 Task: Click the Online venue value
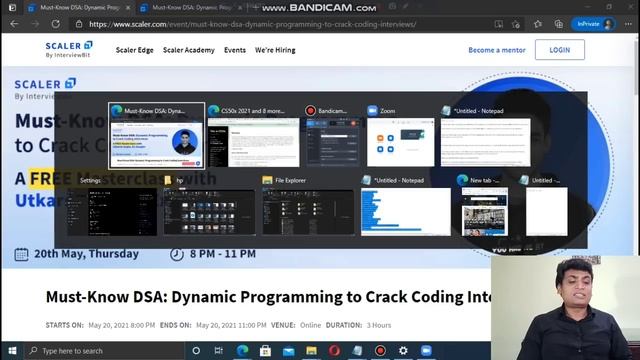click(310, 325)
